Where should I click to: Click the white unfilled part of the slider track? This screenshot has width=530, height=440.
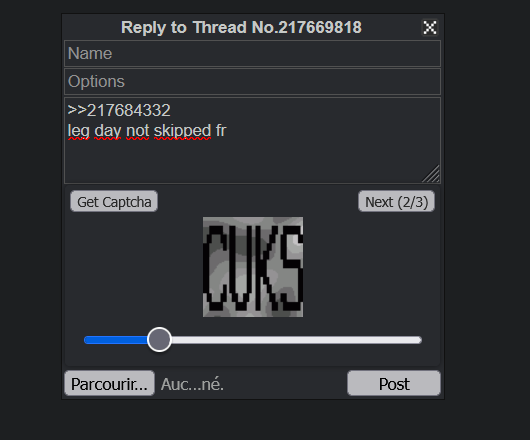click(x=296, y=340)
